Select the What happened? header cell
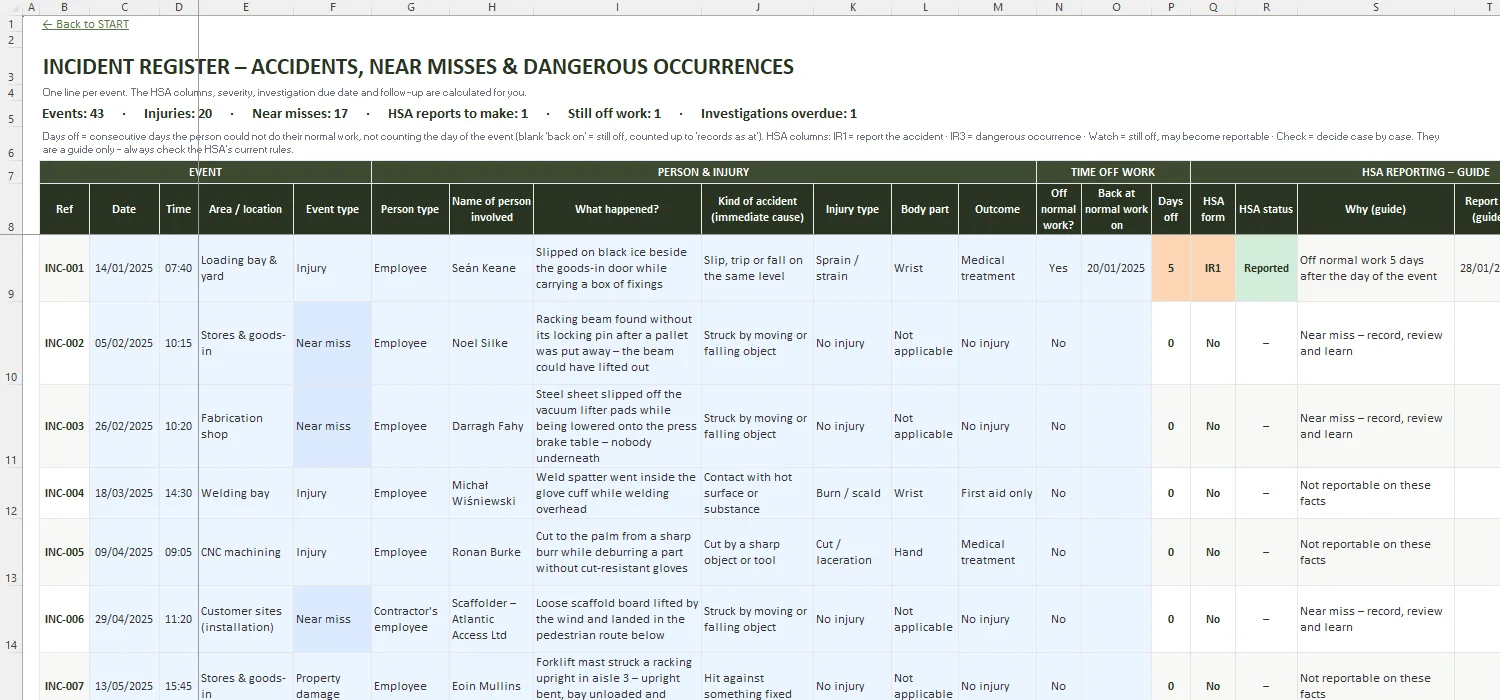 click(617, 209)
